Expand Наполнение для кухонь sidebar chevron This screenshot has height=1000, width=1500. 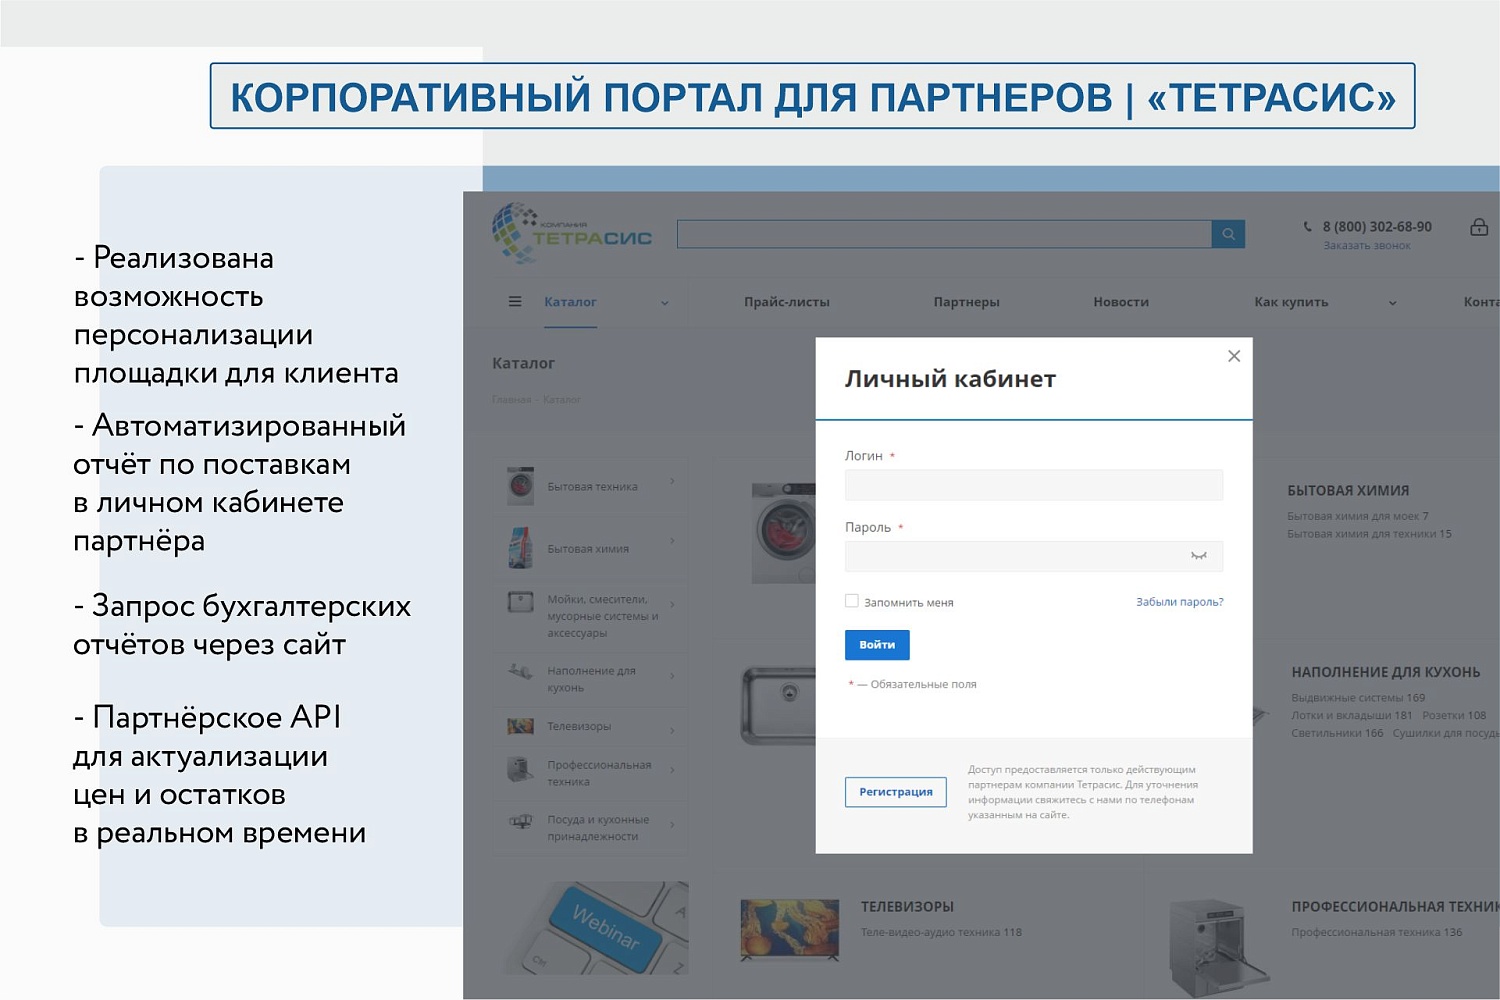[672, 676]
